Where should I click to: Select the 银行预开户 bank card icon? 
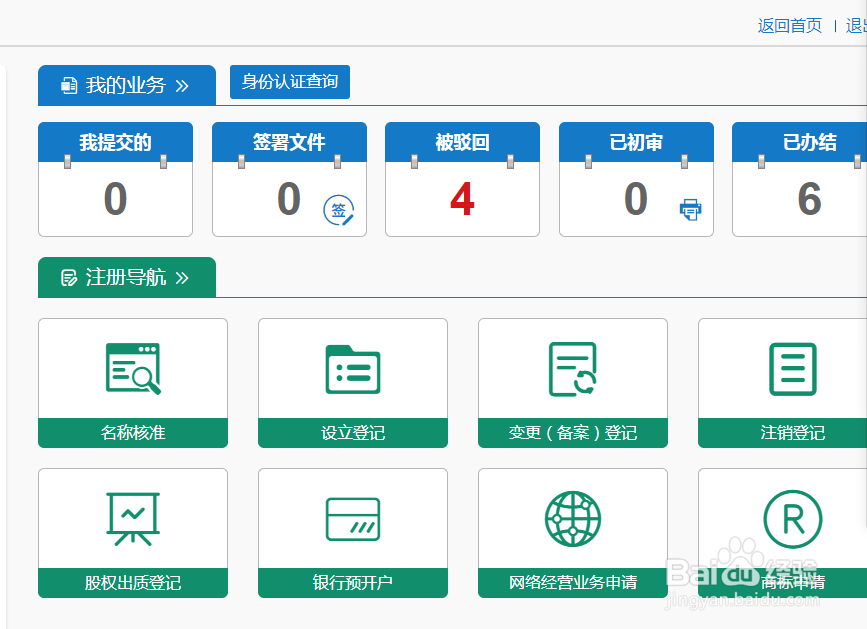coord(352,517)
